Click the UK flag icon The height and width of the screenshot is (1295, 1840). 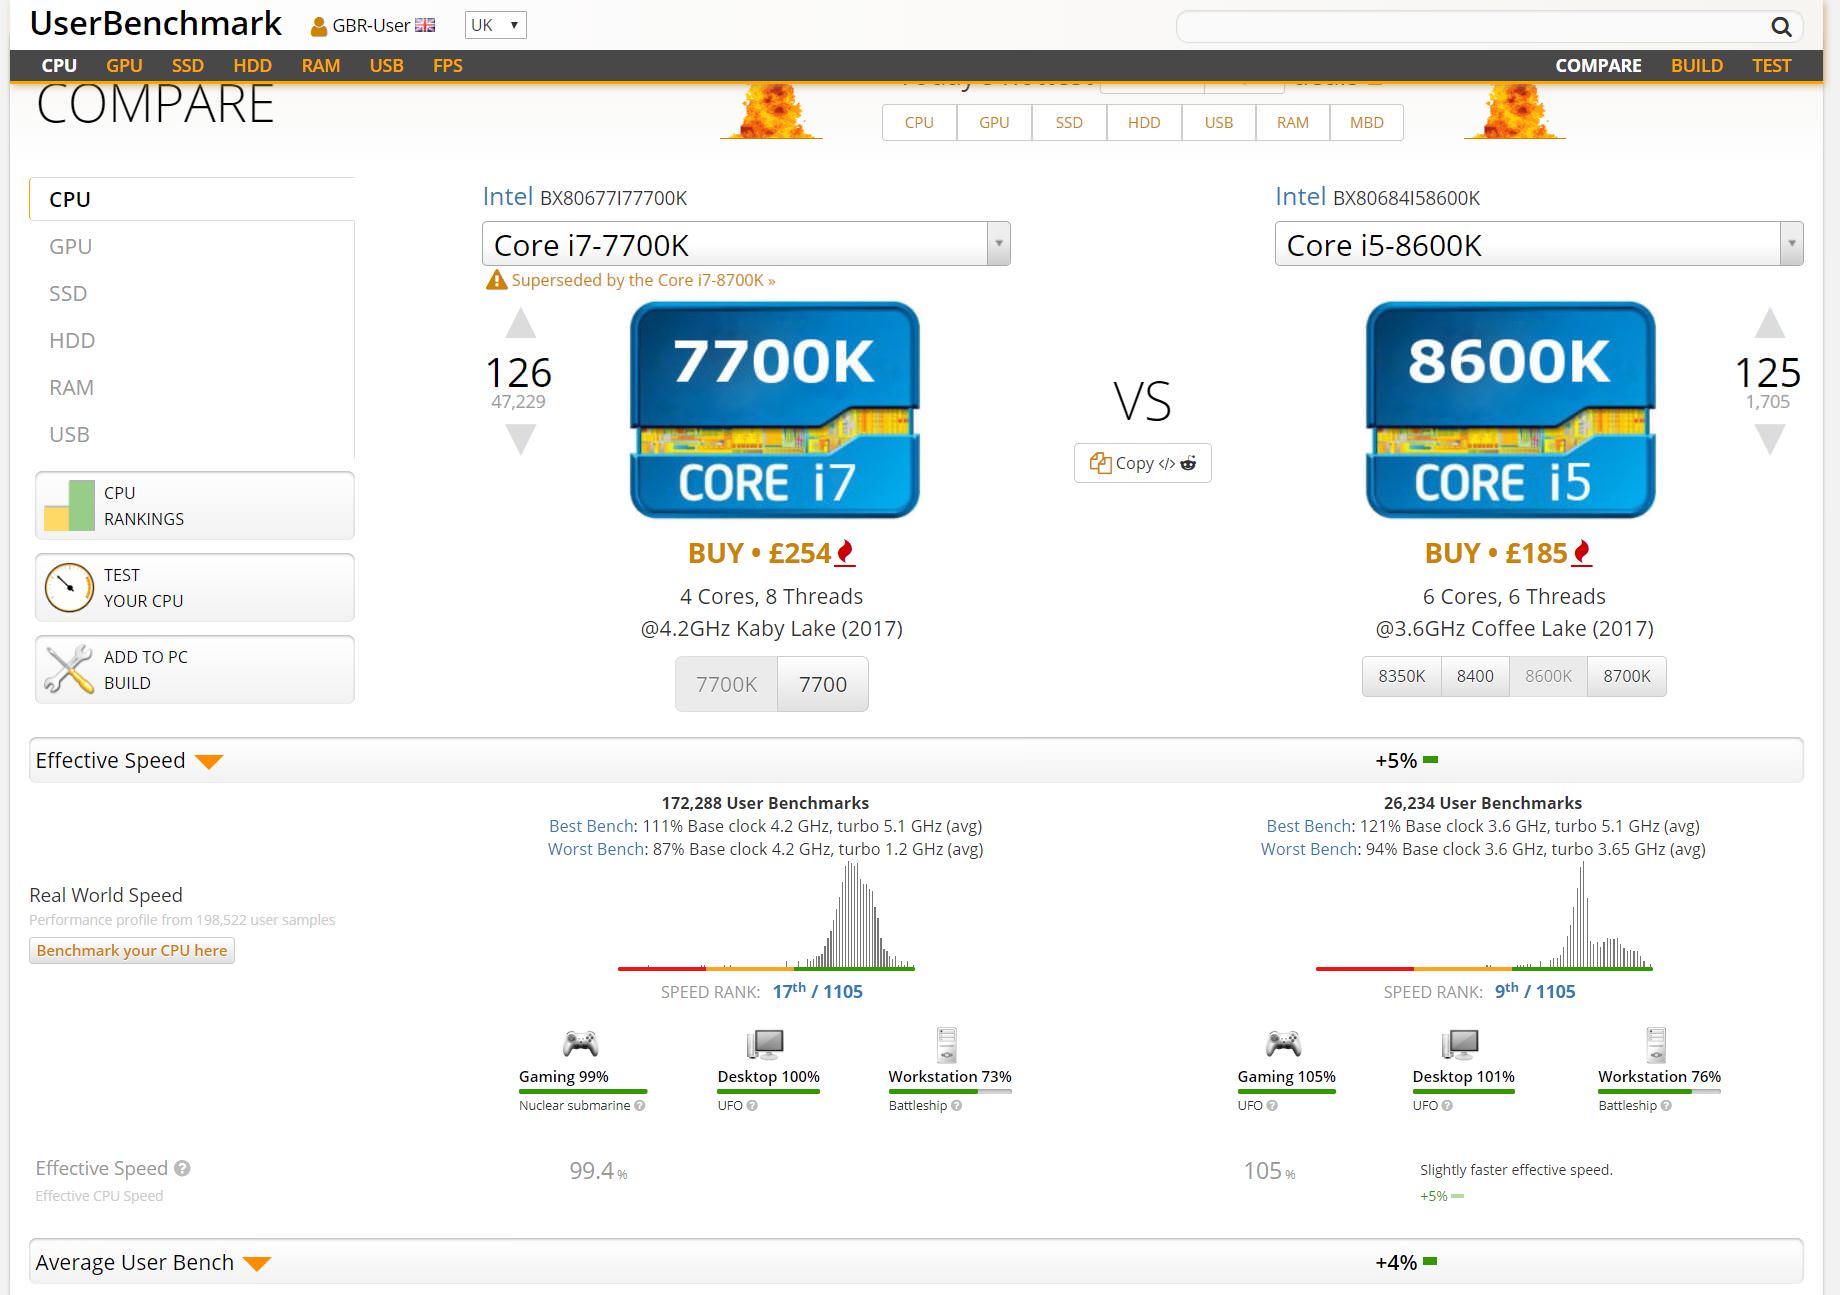[x=425, y=26]
